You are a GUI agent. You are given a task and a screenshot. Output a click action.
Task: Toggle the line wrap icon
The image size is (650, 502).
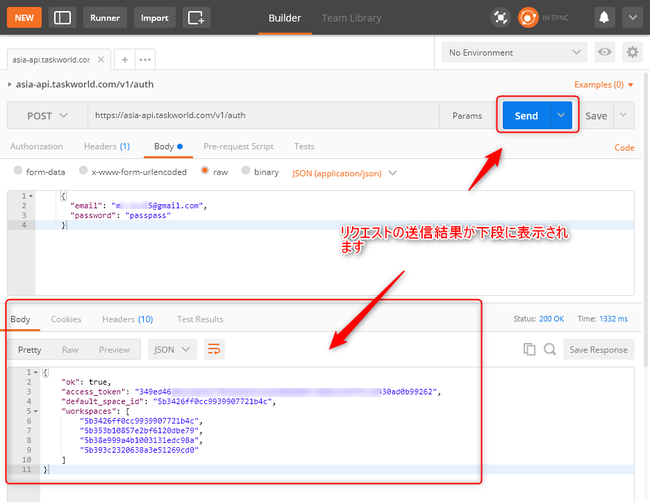214,349
